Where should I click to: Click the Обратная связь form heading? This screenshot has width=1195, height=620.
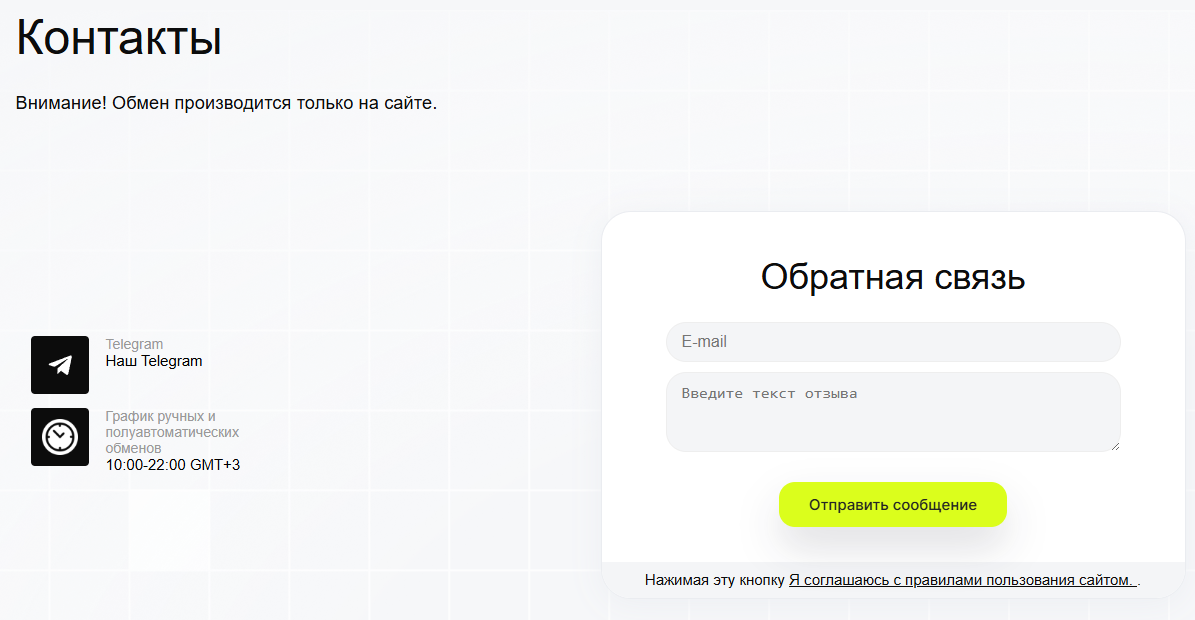pyautogui.click(x=892, y=277)
